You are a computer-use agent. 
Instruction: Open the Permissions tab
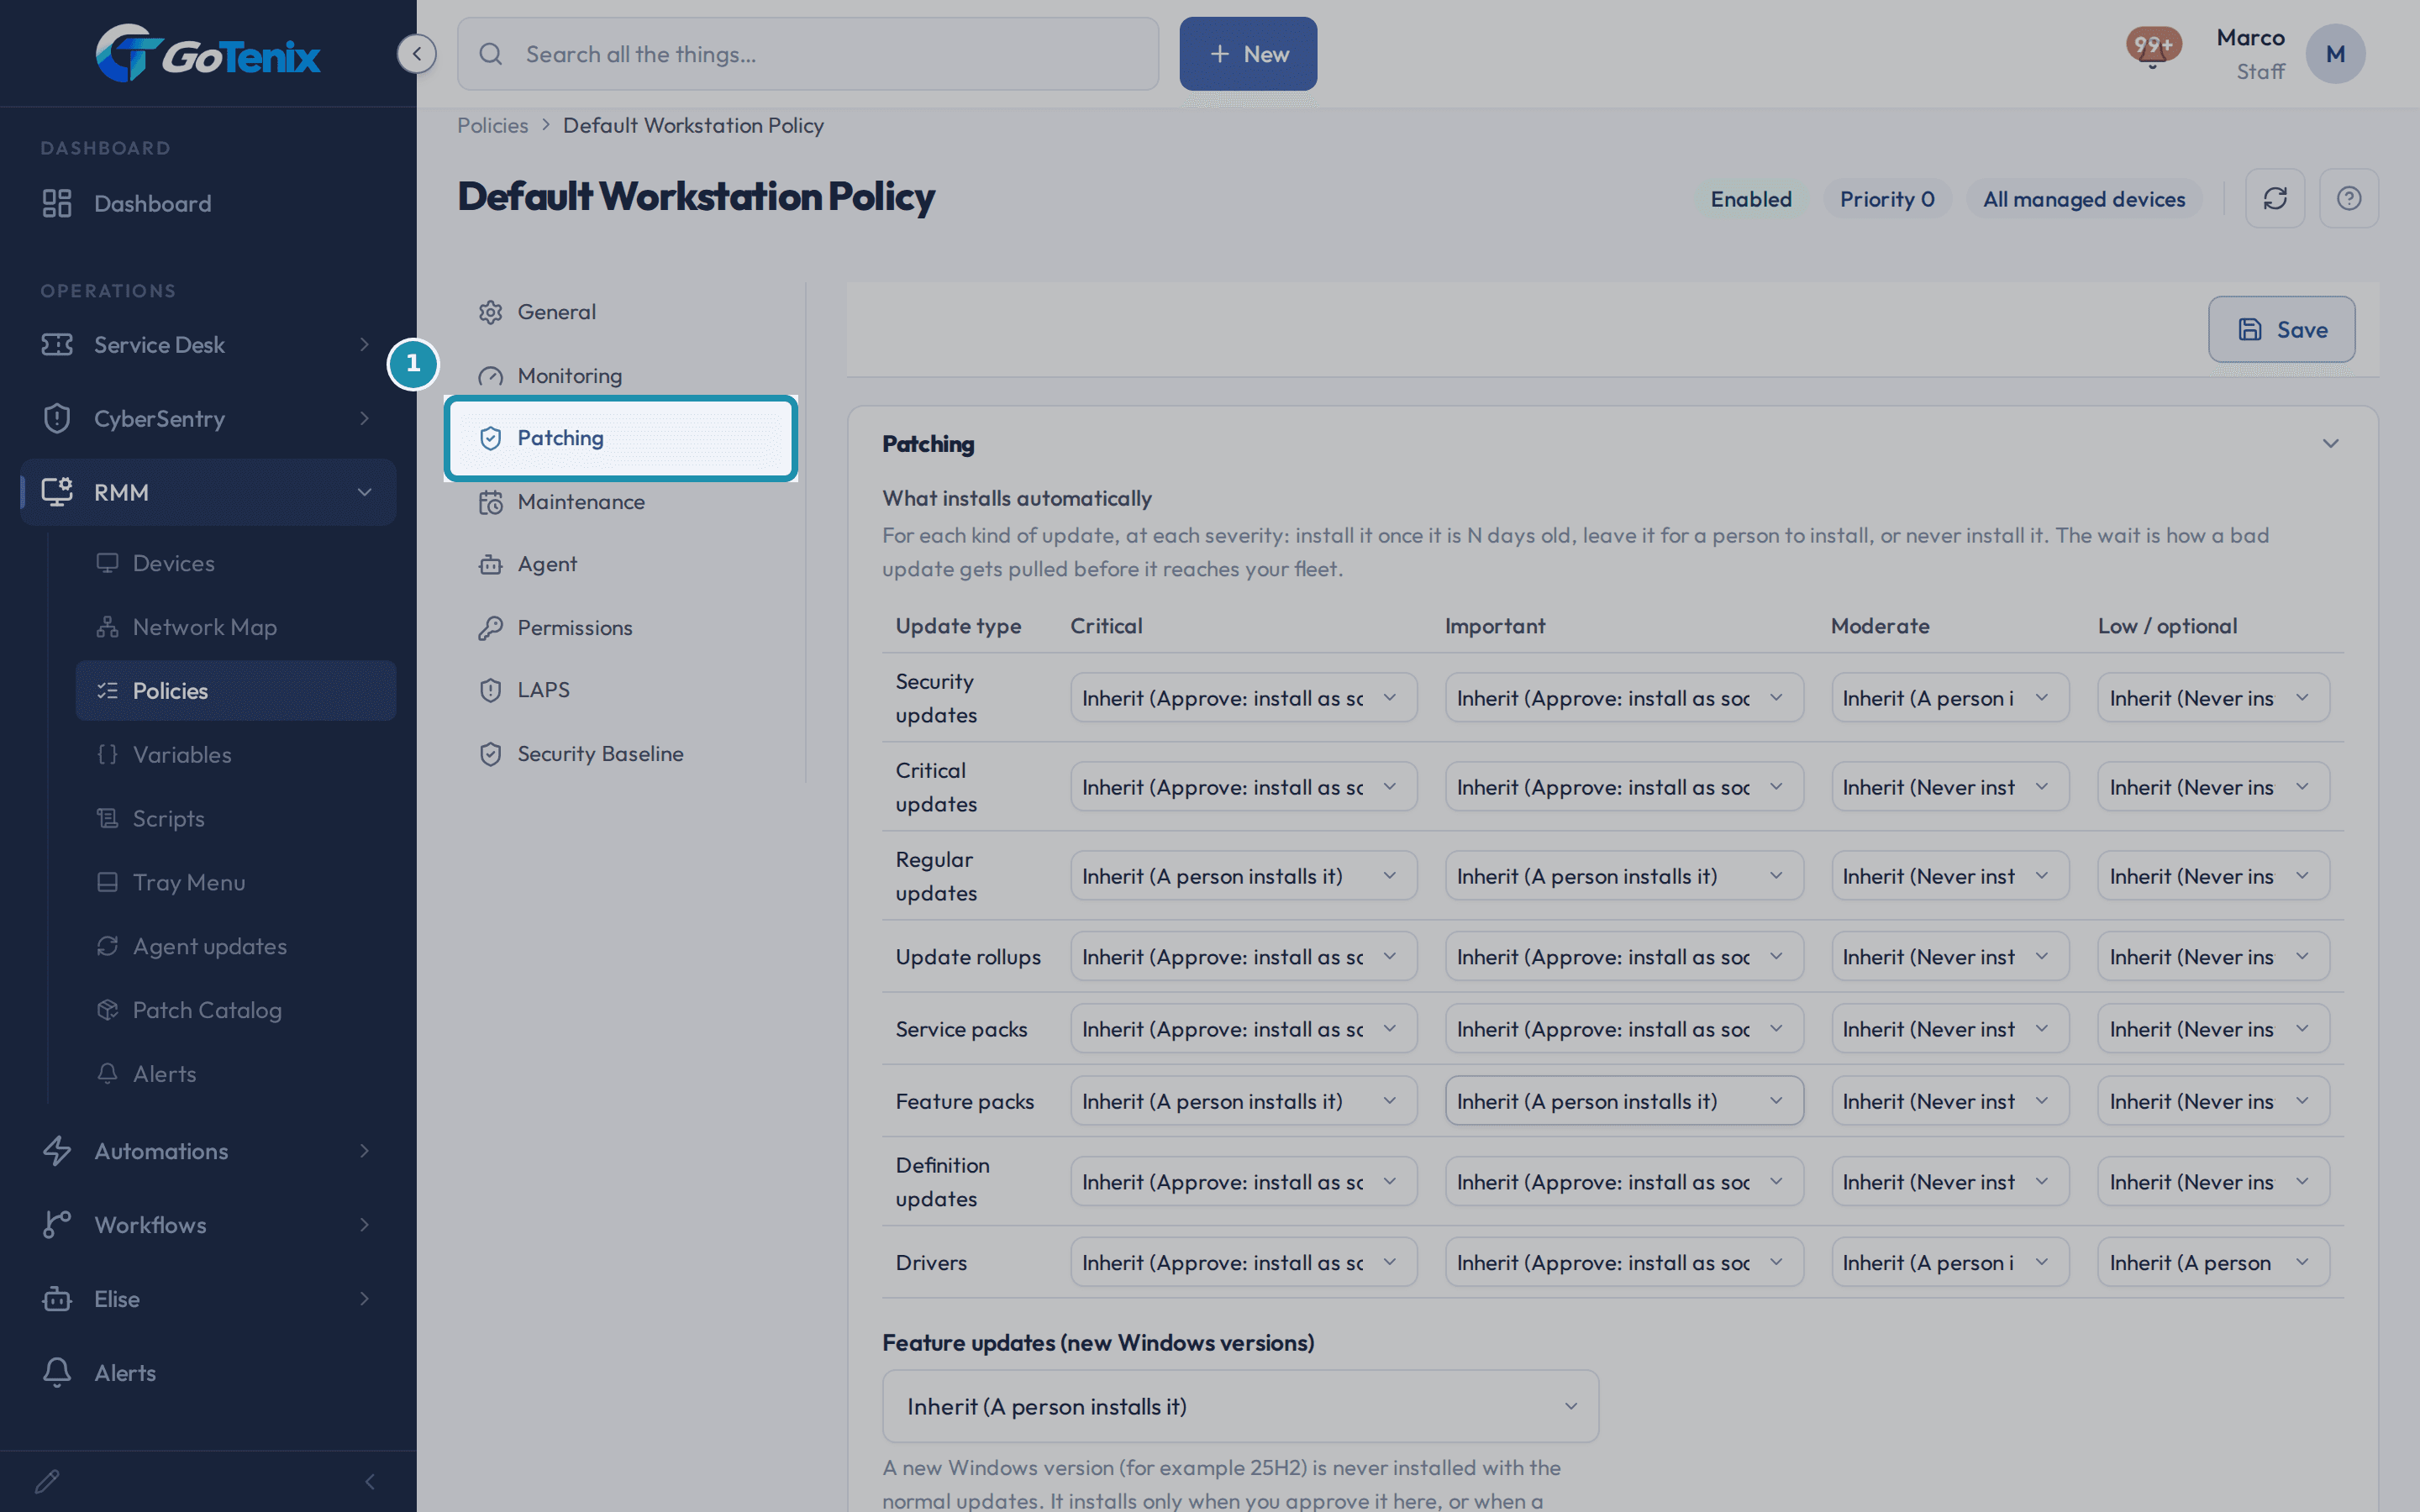pos(621,628)
